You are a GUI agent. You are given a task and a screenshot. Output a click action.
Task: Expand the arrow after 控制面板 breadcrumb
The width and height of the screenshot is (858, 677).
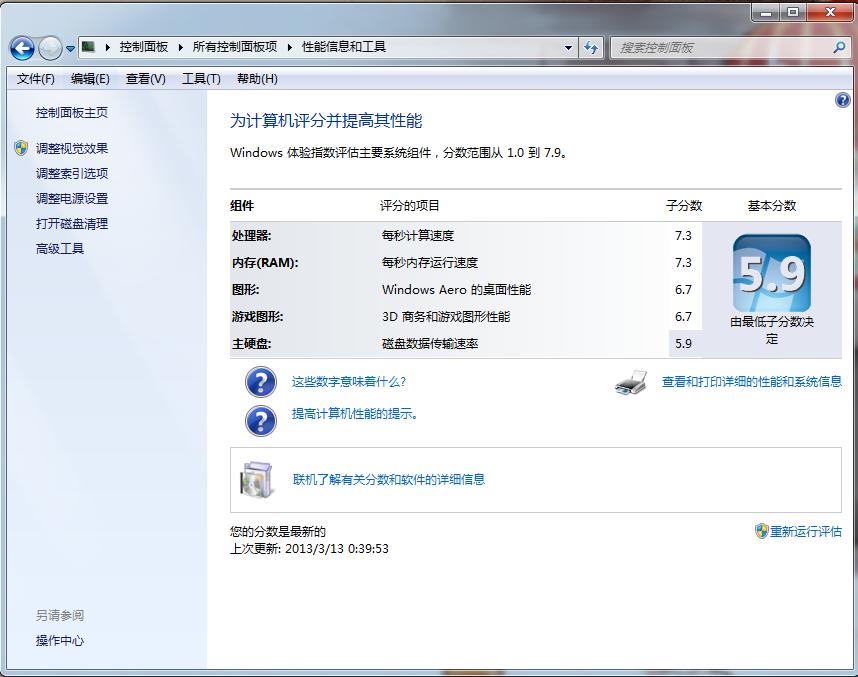click(181, 48)
